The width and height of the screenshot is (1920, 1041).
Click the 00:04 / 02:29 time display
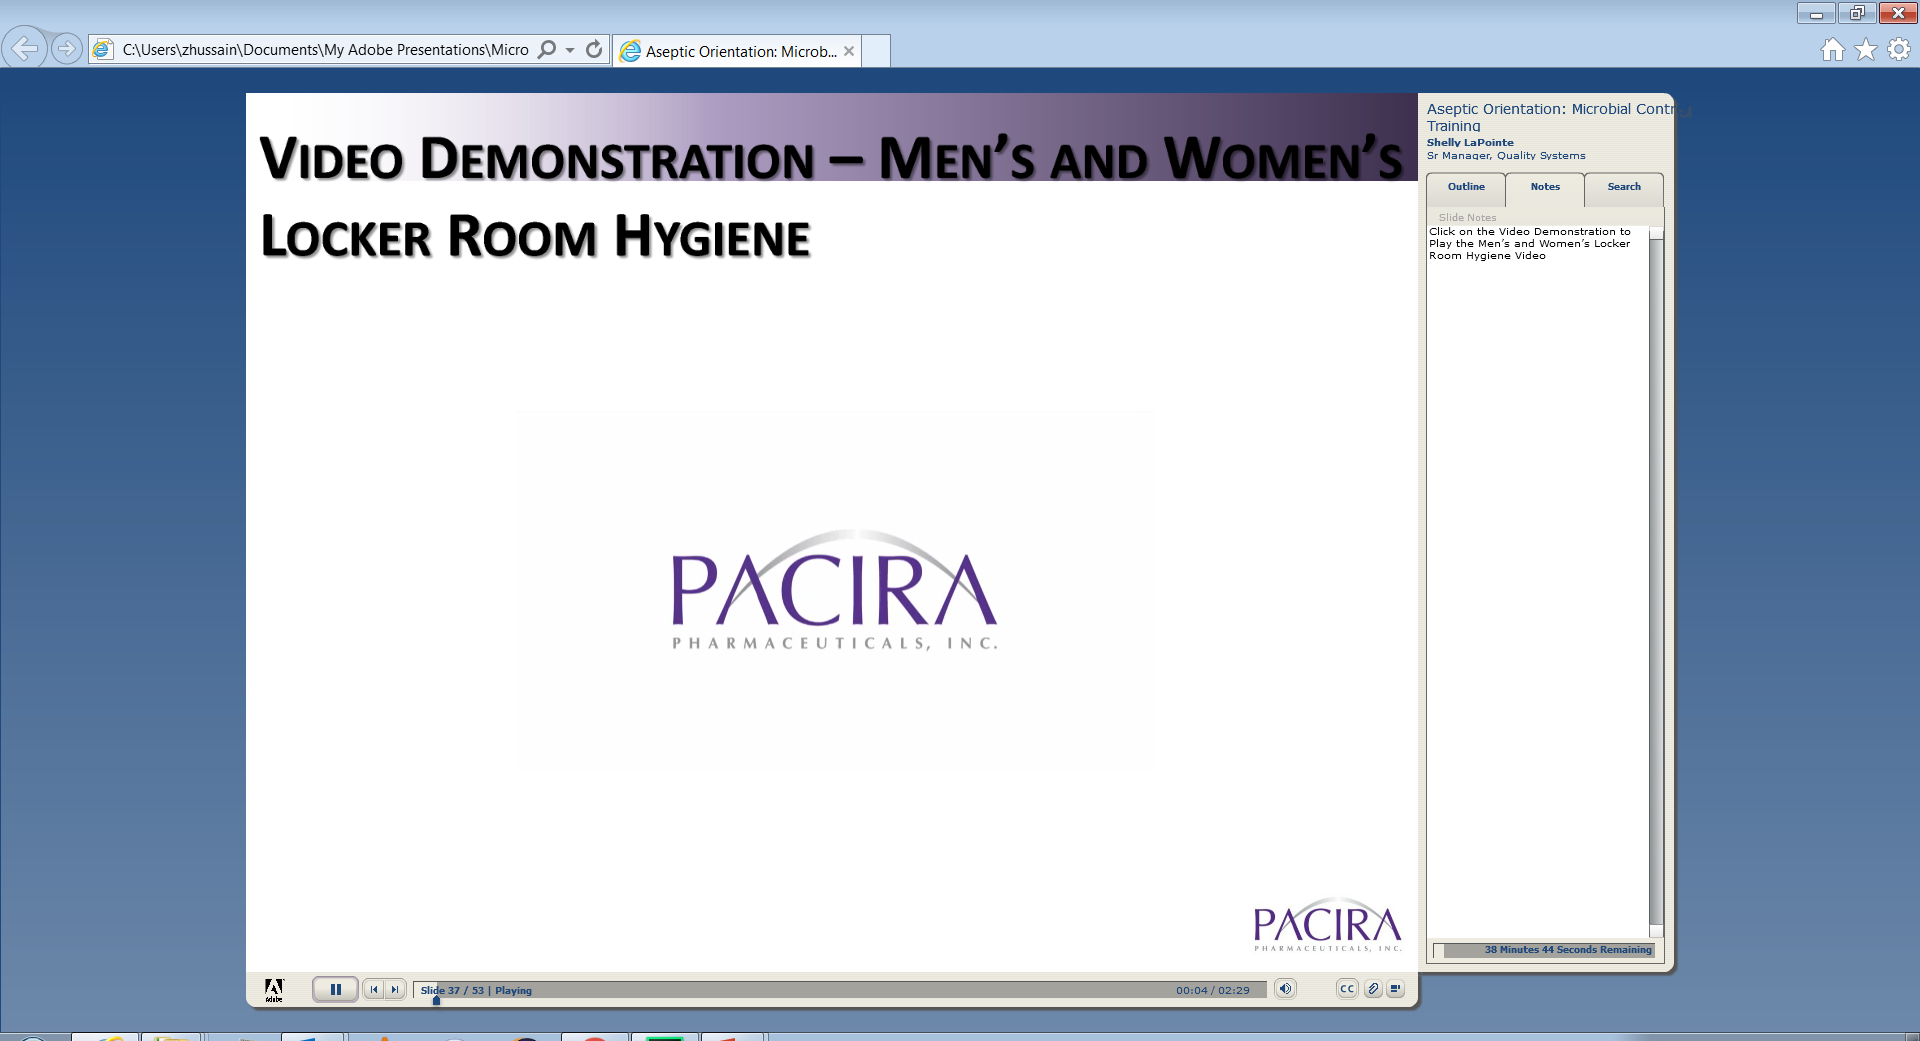coord(1212,990)
